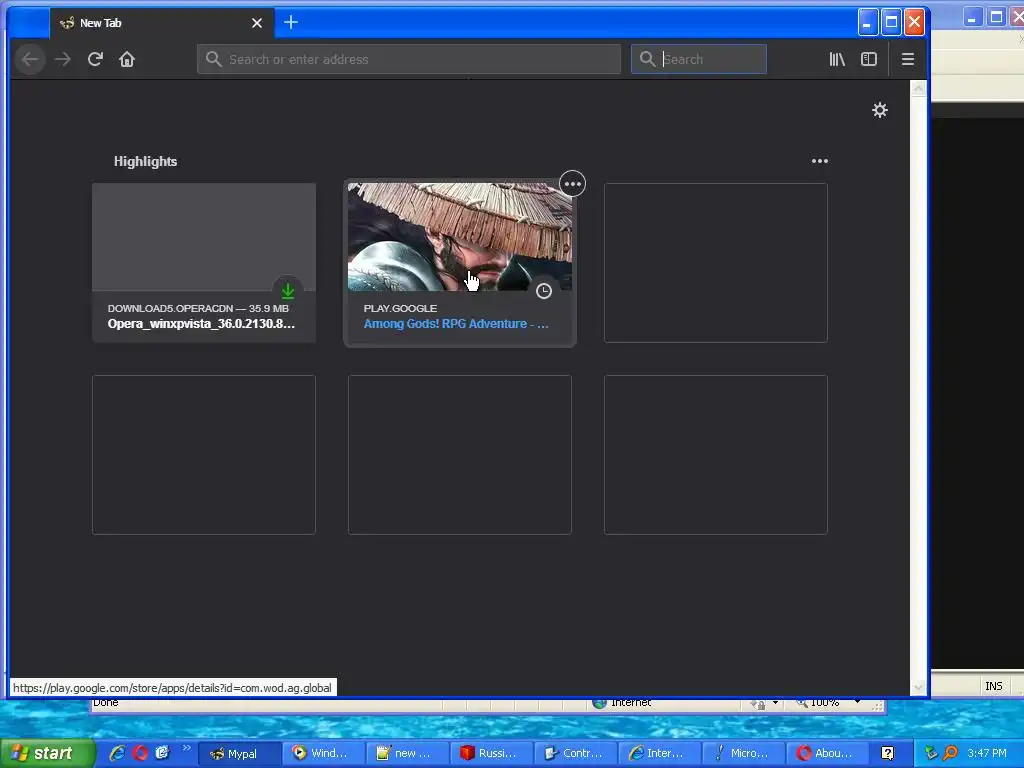Click the page scrollbar up arrow
Screen dimensions: 1024x768
tap(918, 88)
